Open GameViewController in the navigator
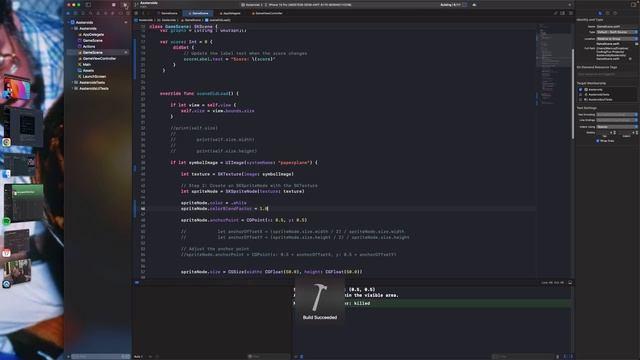 tap(99, 58)
